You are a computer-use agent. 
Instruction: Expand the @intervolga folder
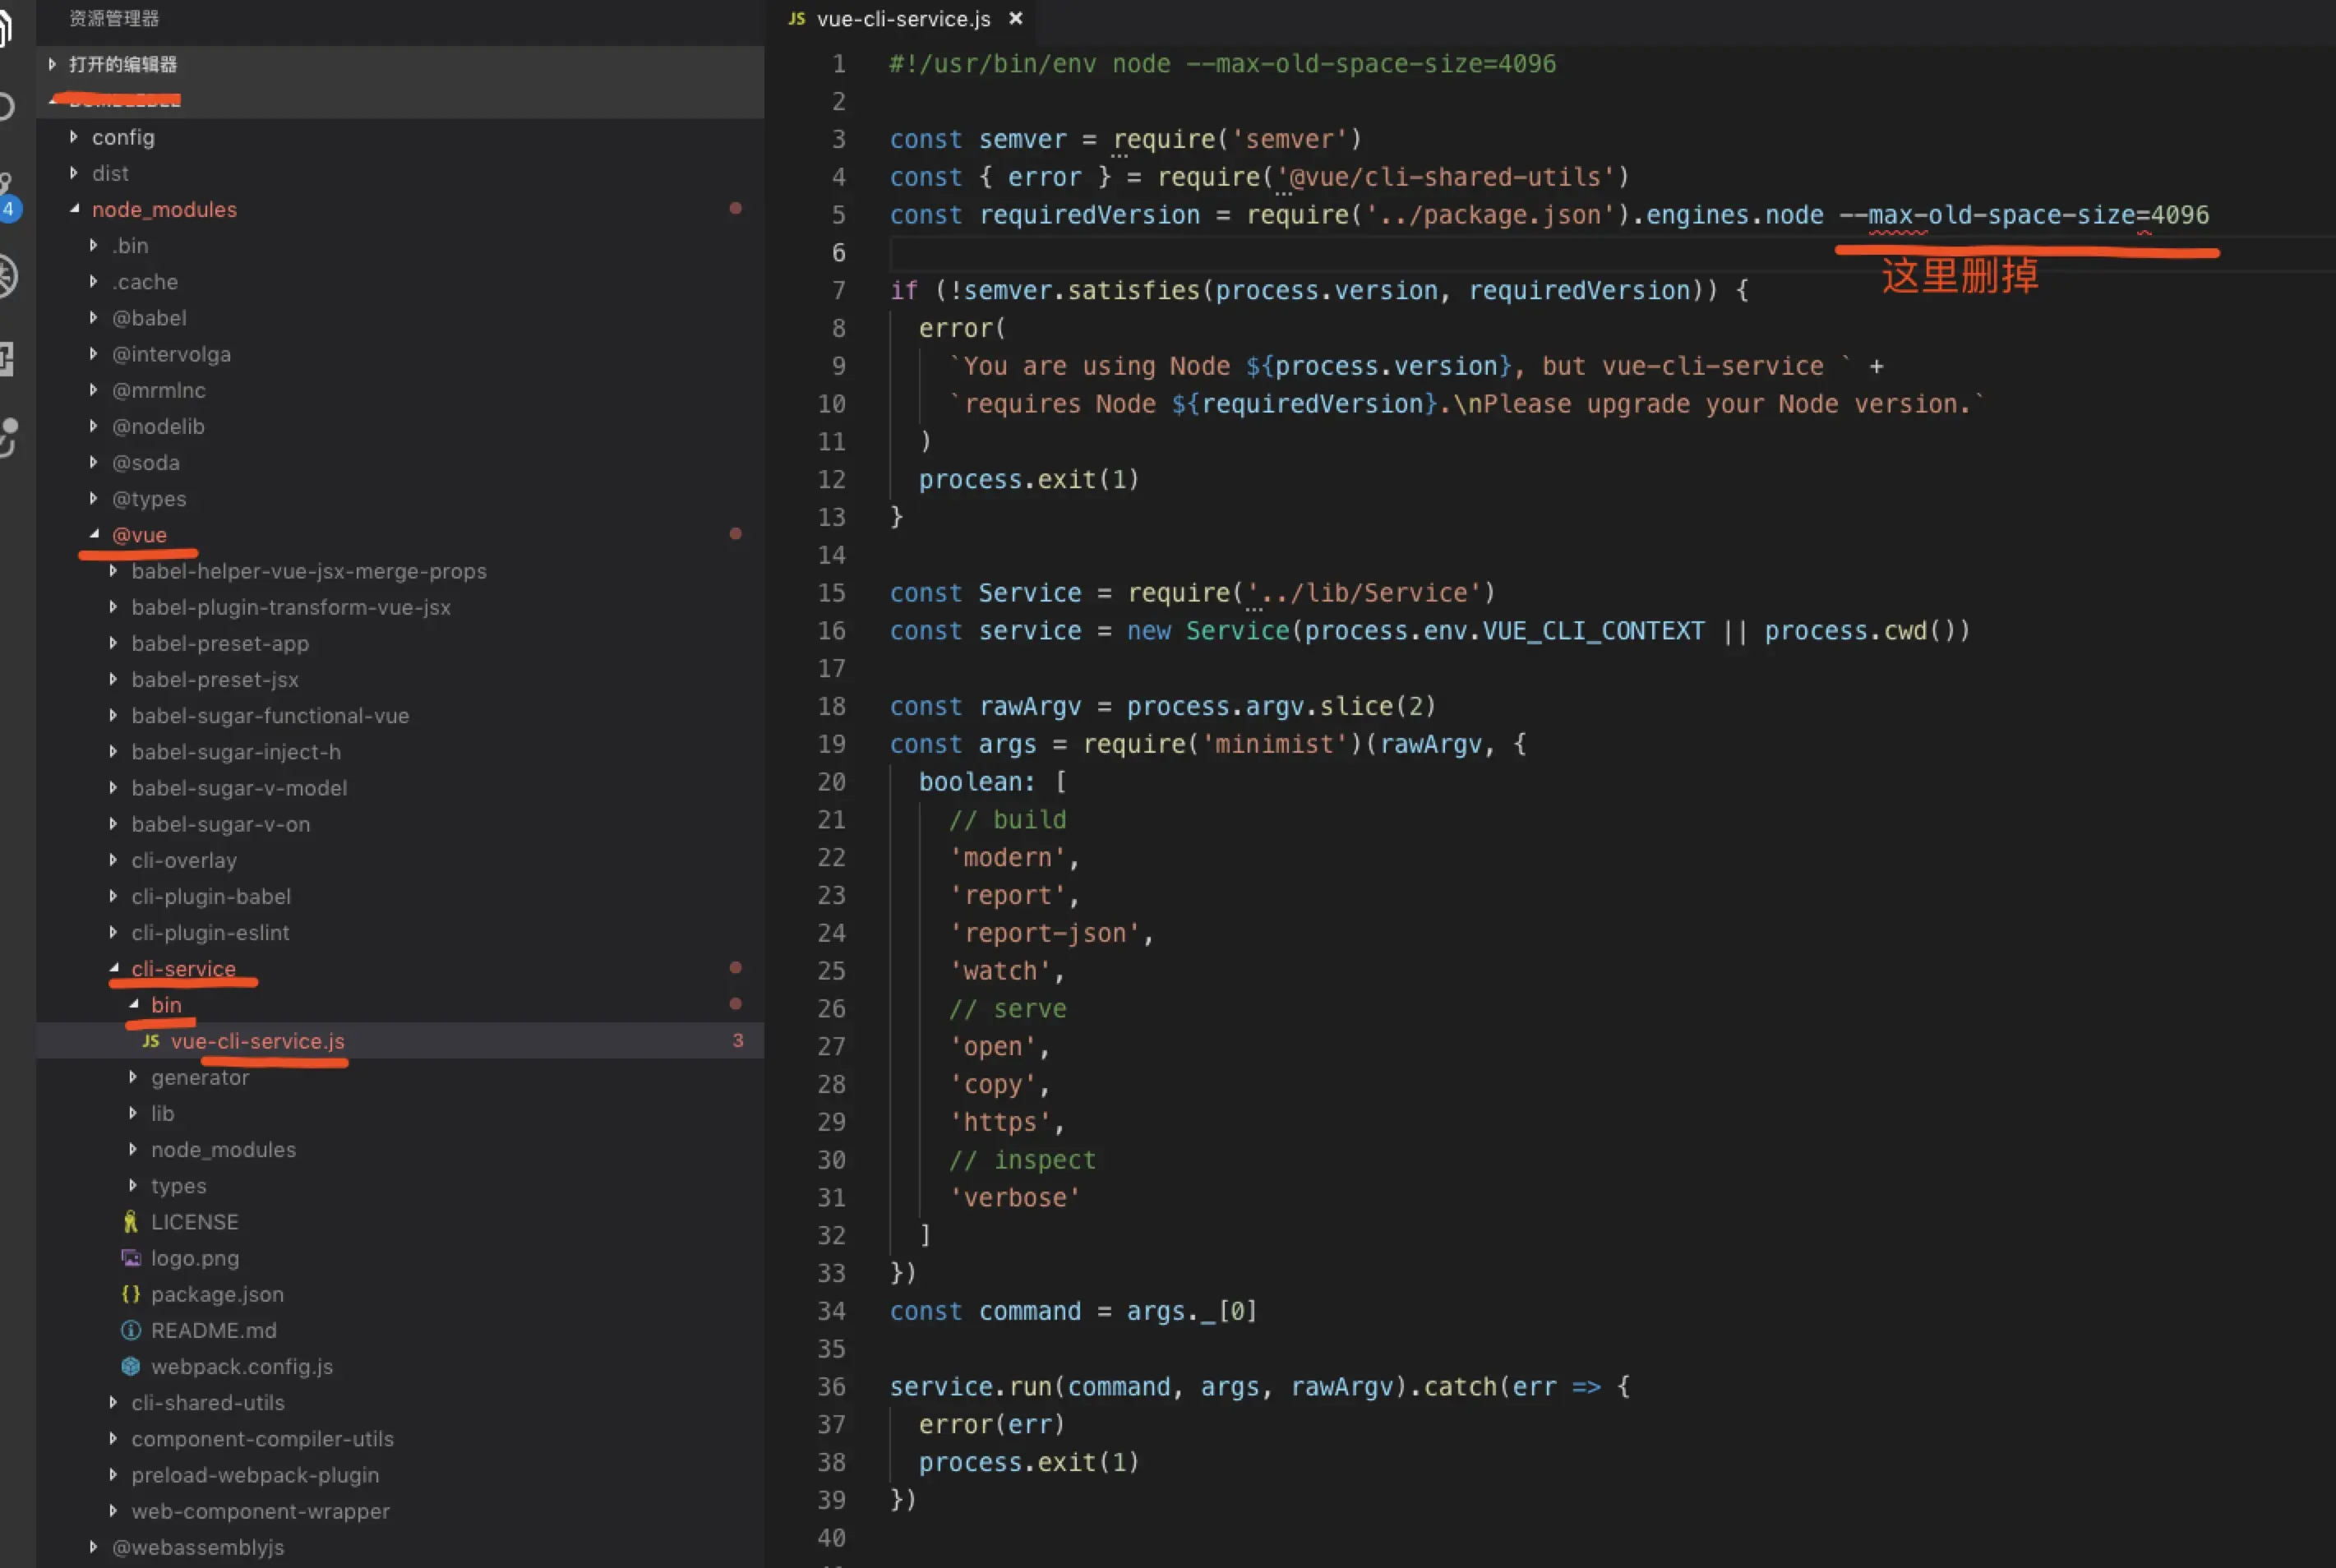coord(400,354)
